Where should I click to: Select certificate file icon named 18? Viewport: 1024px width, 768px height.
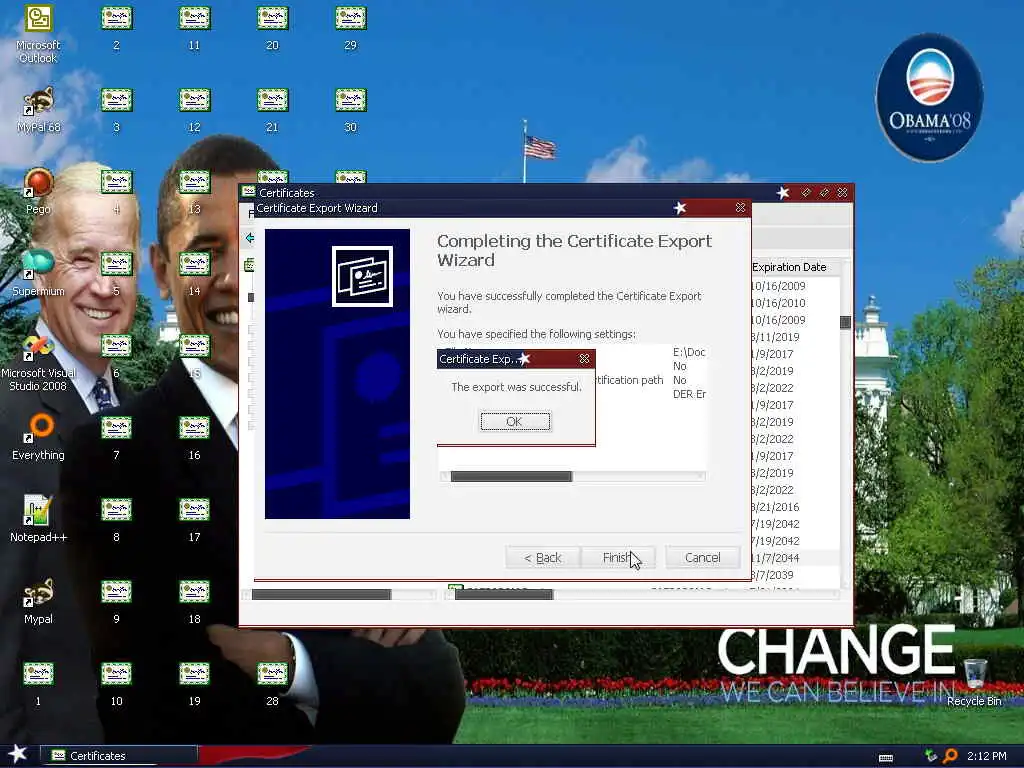[194, 601]
